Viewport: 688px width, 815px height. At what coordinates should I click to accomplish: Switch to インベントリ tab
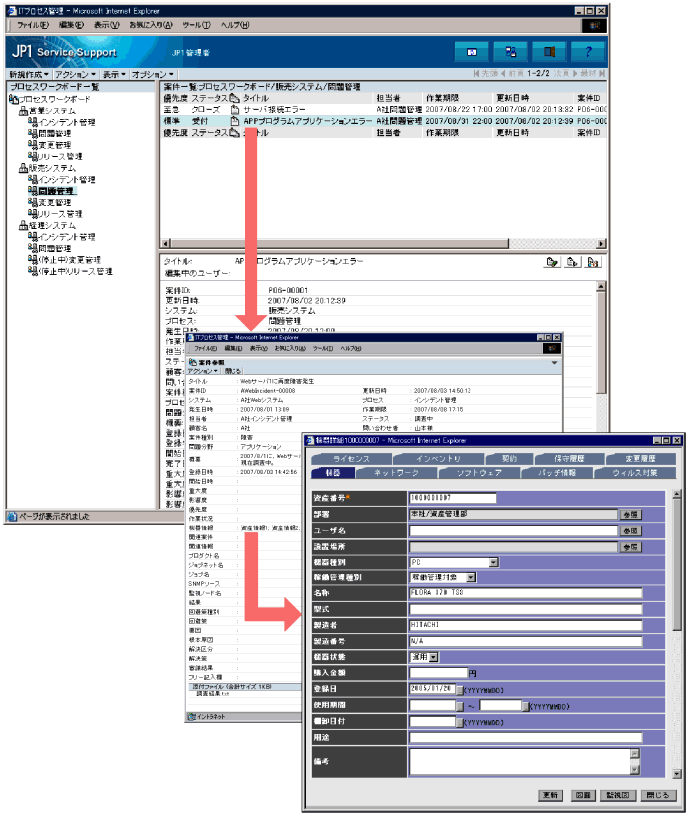pyautogui.click(x=439, y=458)
